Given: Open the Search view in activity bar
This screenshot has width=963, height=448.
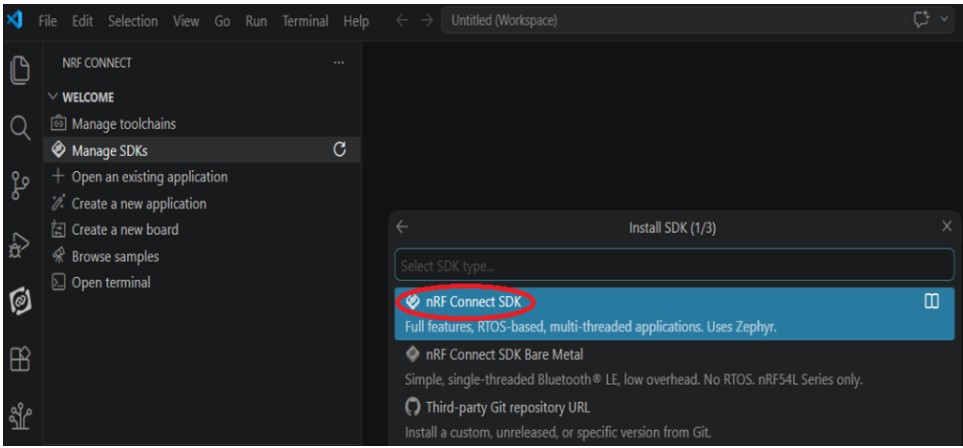Looking at the screenshot, I should (20, 128).
